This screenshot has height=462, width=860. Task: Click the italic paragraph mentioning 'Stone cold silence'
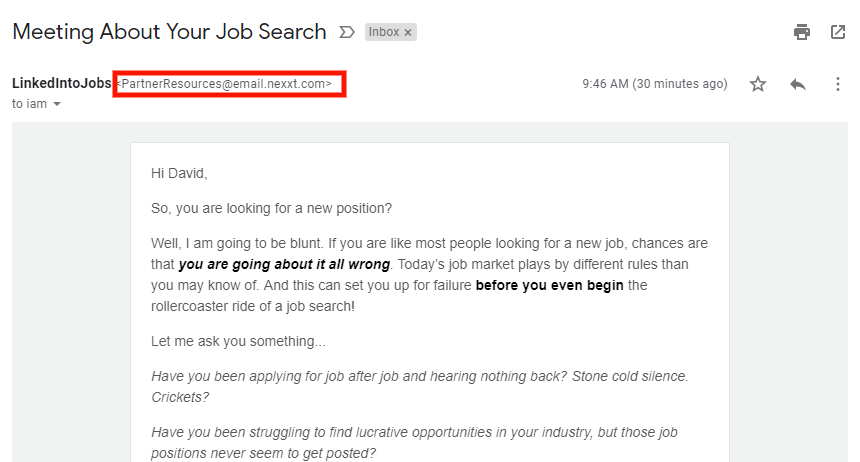click(x=420, y=387)
